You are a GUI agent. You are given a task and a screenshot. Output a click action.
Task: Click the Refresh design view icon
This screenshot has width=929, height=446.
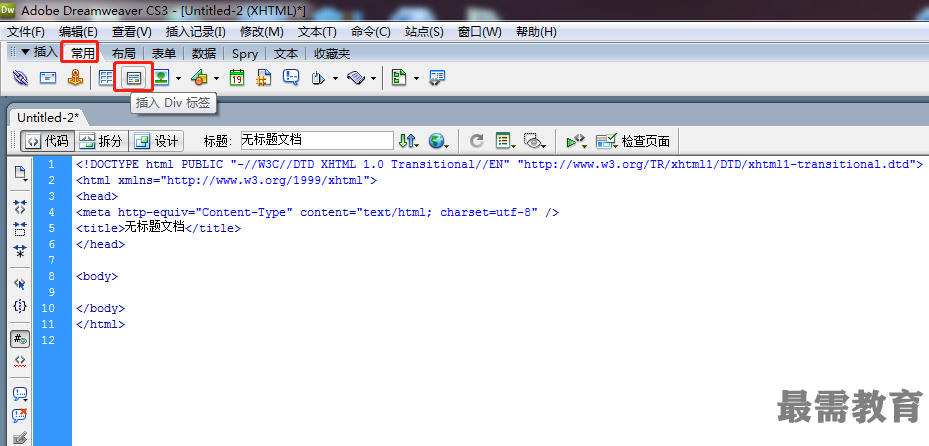(x=476, y=141)
